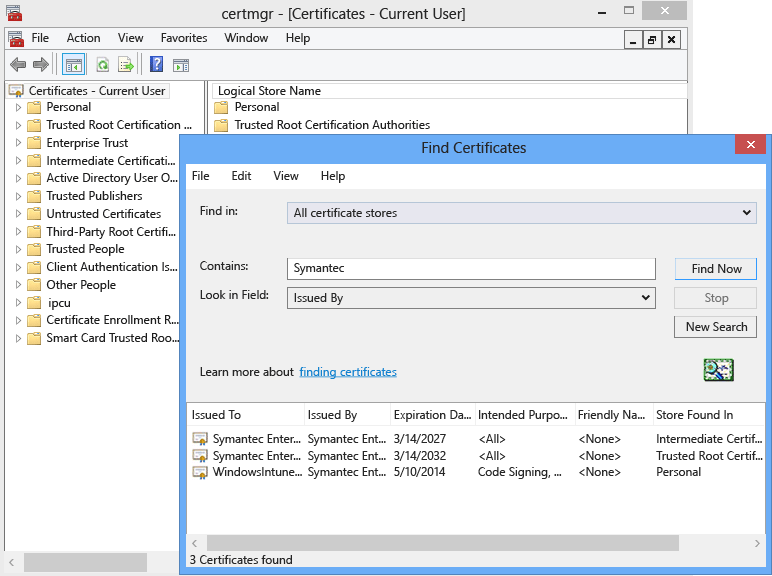Click Logical Store Name column header

pos(450,91)
